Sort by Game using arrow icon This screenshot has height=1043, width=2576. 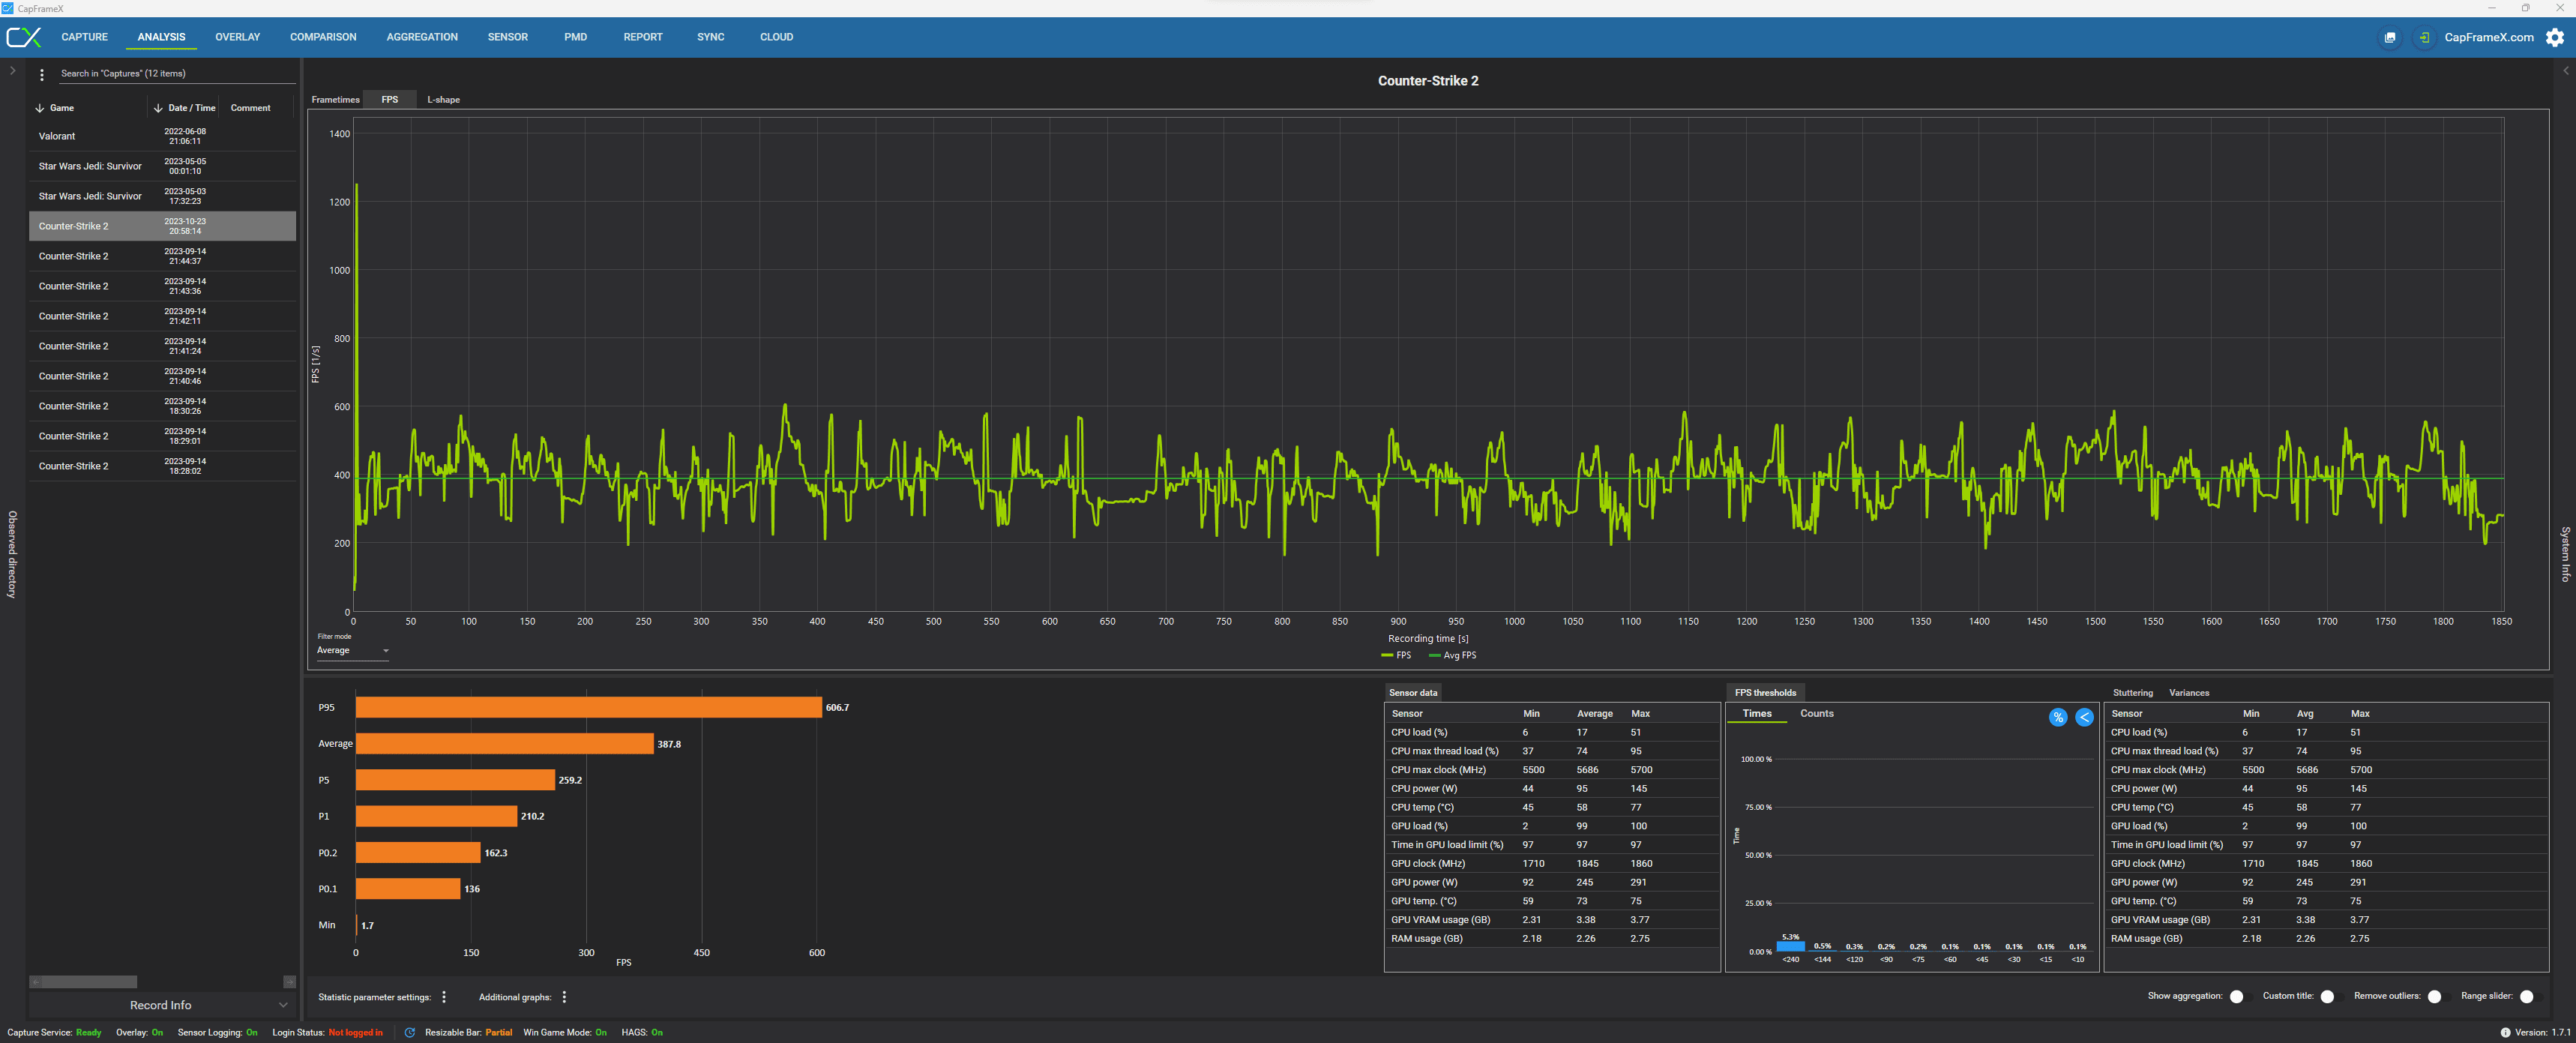40,108
